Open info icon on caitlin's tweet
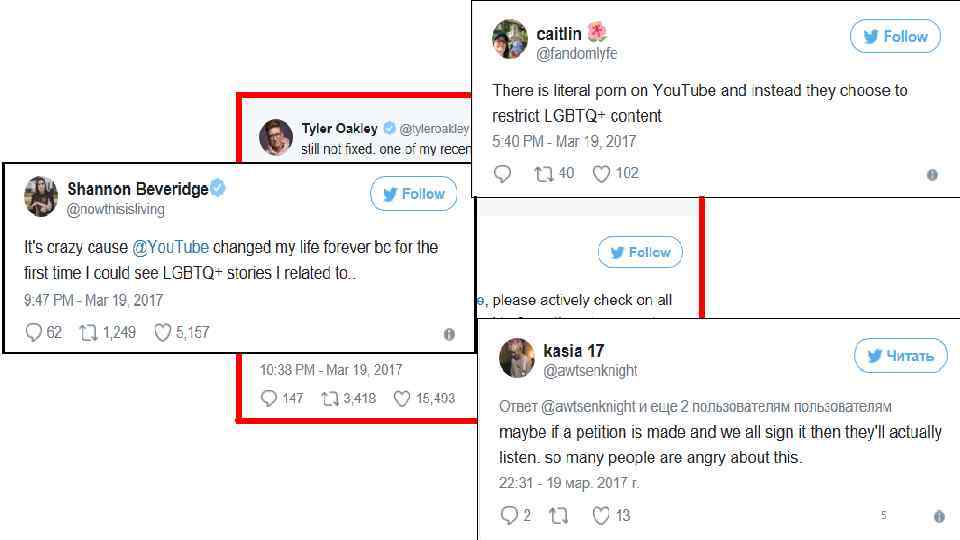 pyautogui.click(x=932, y=175)
